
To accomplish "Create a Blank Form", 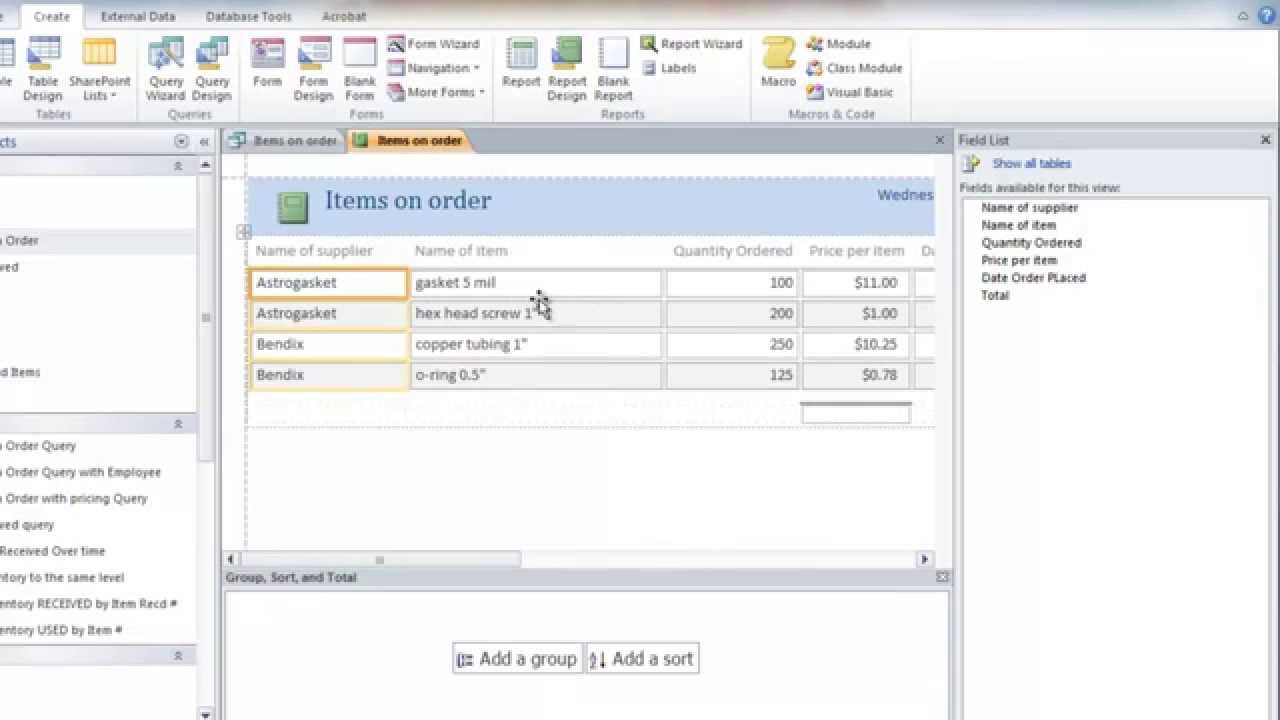I will click(359, 69).
